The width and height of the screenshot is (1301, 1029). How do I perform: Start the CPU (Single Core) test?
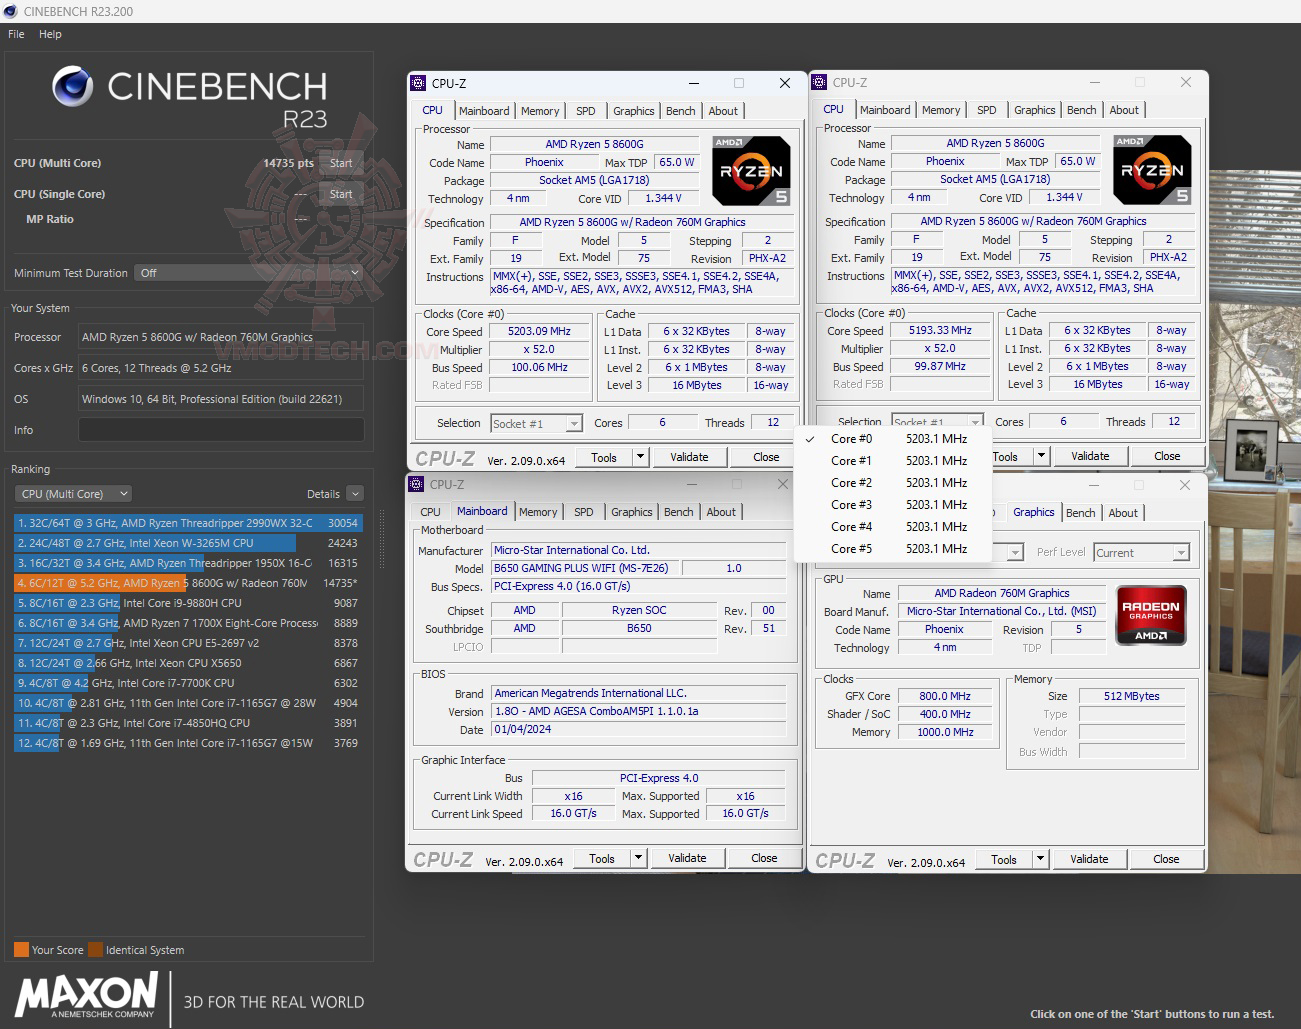[341, 194]
